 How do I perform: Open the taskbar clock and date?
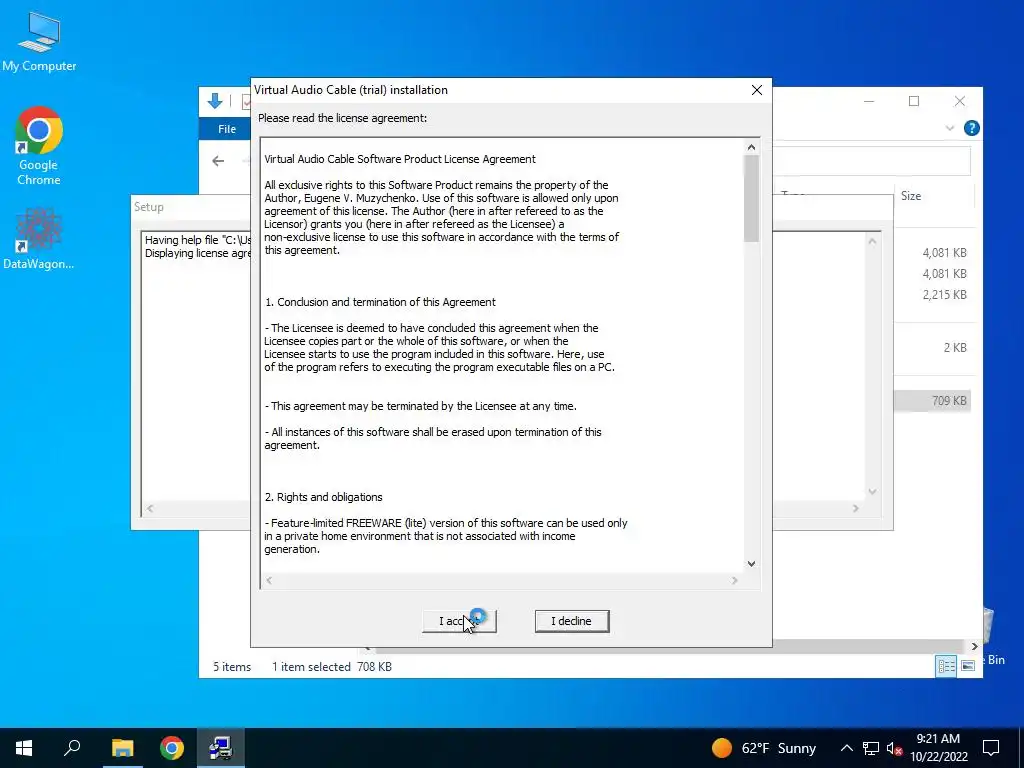[938, 748]
